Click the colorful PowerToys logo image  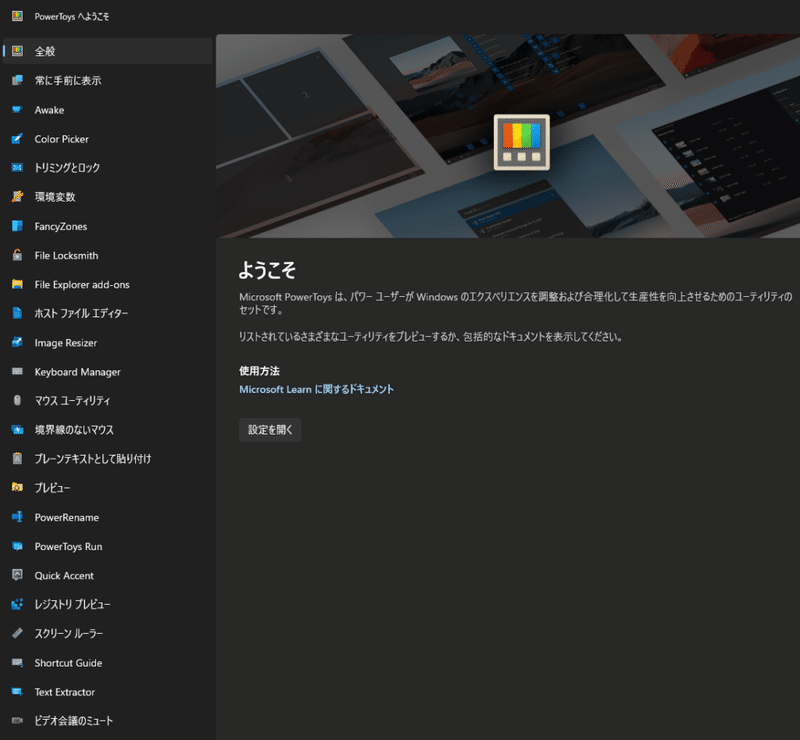coord(521,142)
